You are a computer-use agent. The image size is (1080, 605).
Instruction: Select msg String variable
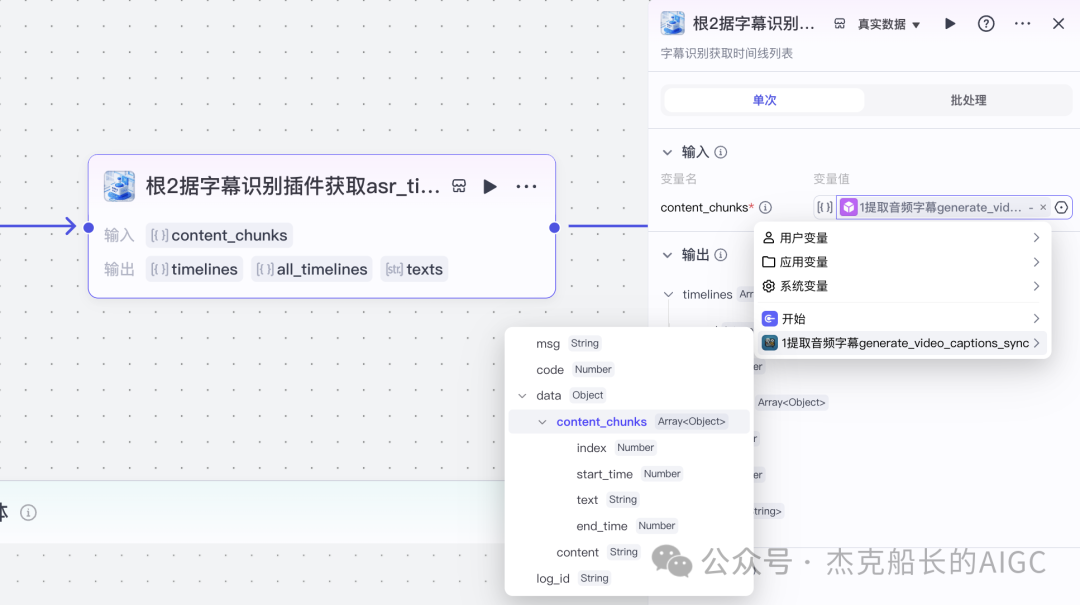629,343
